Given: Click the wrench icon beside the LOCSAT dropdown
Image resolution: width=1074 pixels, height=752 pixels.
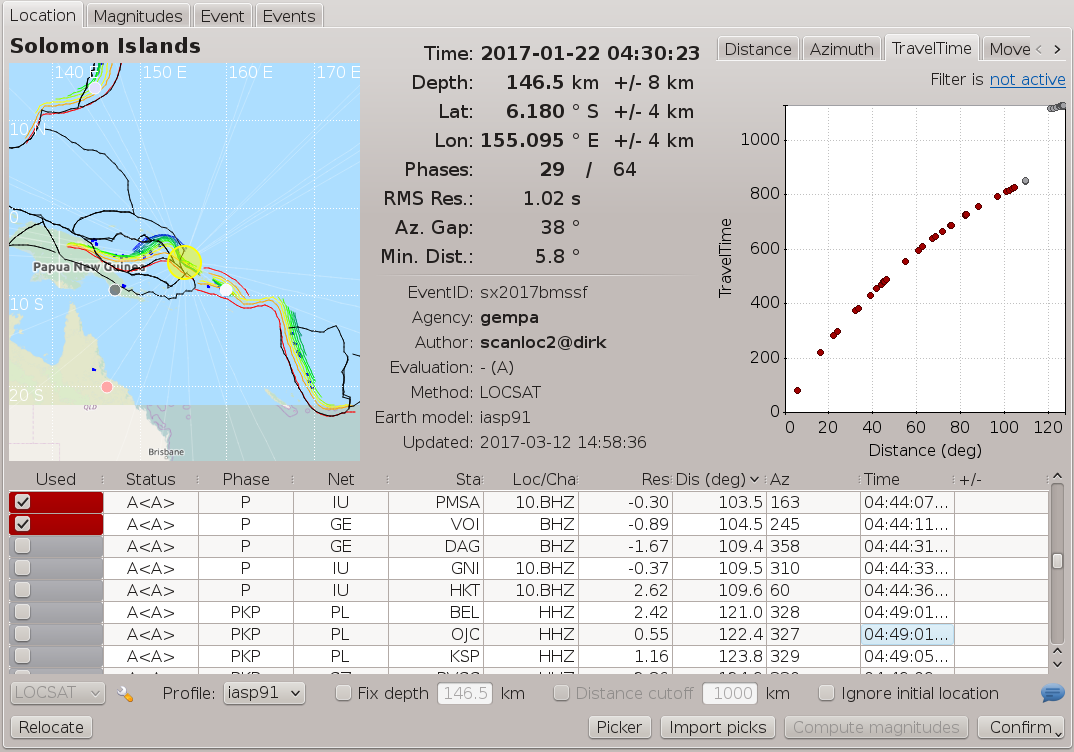Looking at the screenshot, I should (x=125, y=693).
